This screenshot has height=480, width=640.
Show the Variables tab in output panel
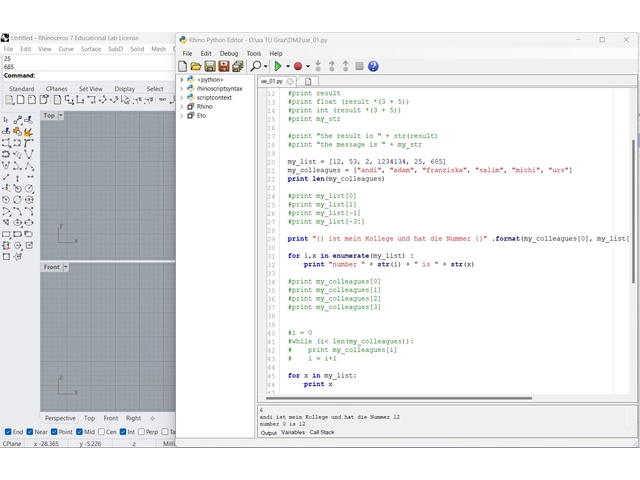point(293,432)
